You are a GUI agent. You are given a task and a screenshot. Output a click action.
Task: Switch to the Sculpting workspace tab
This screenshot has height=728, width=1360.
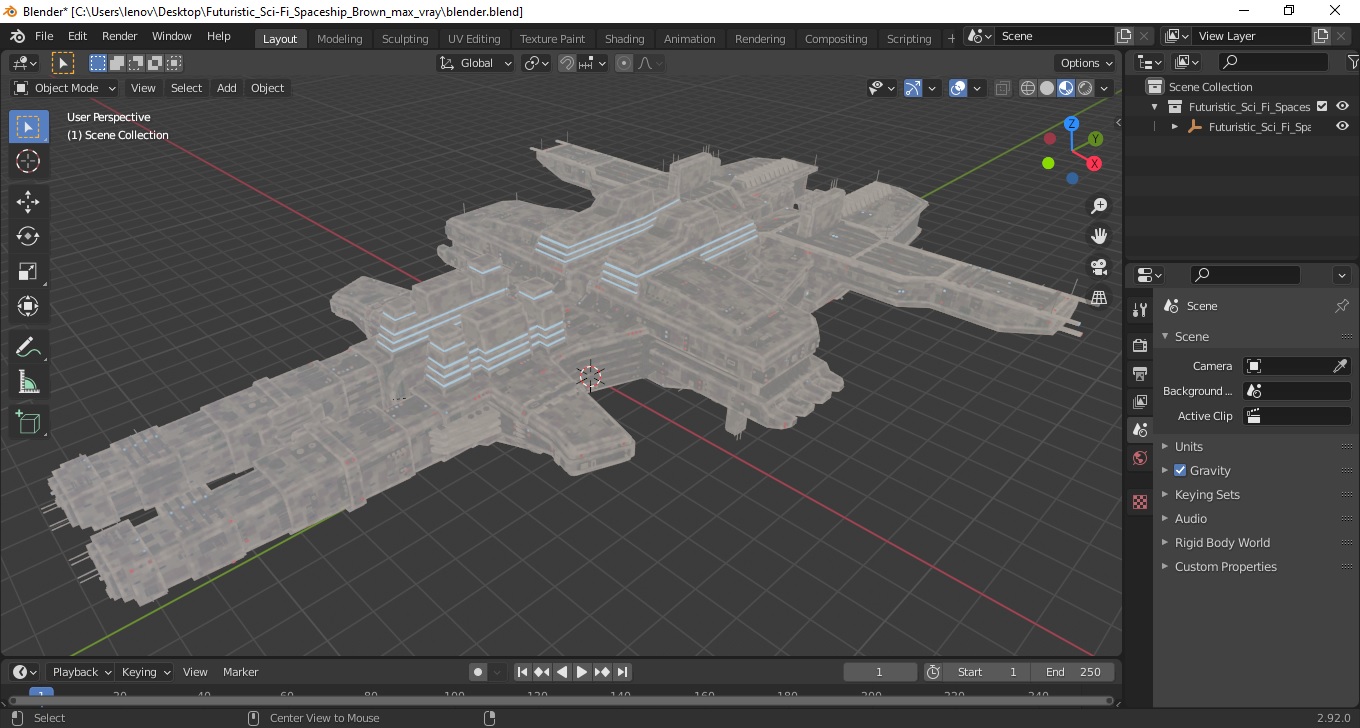(x=405, y=39)
